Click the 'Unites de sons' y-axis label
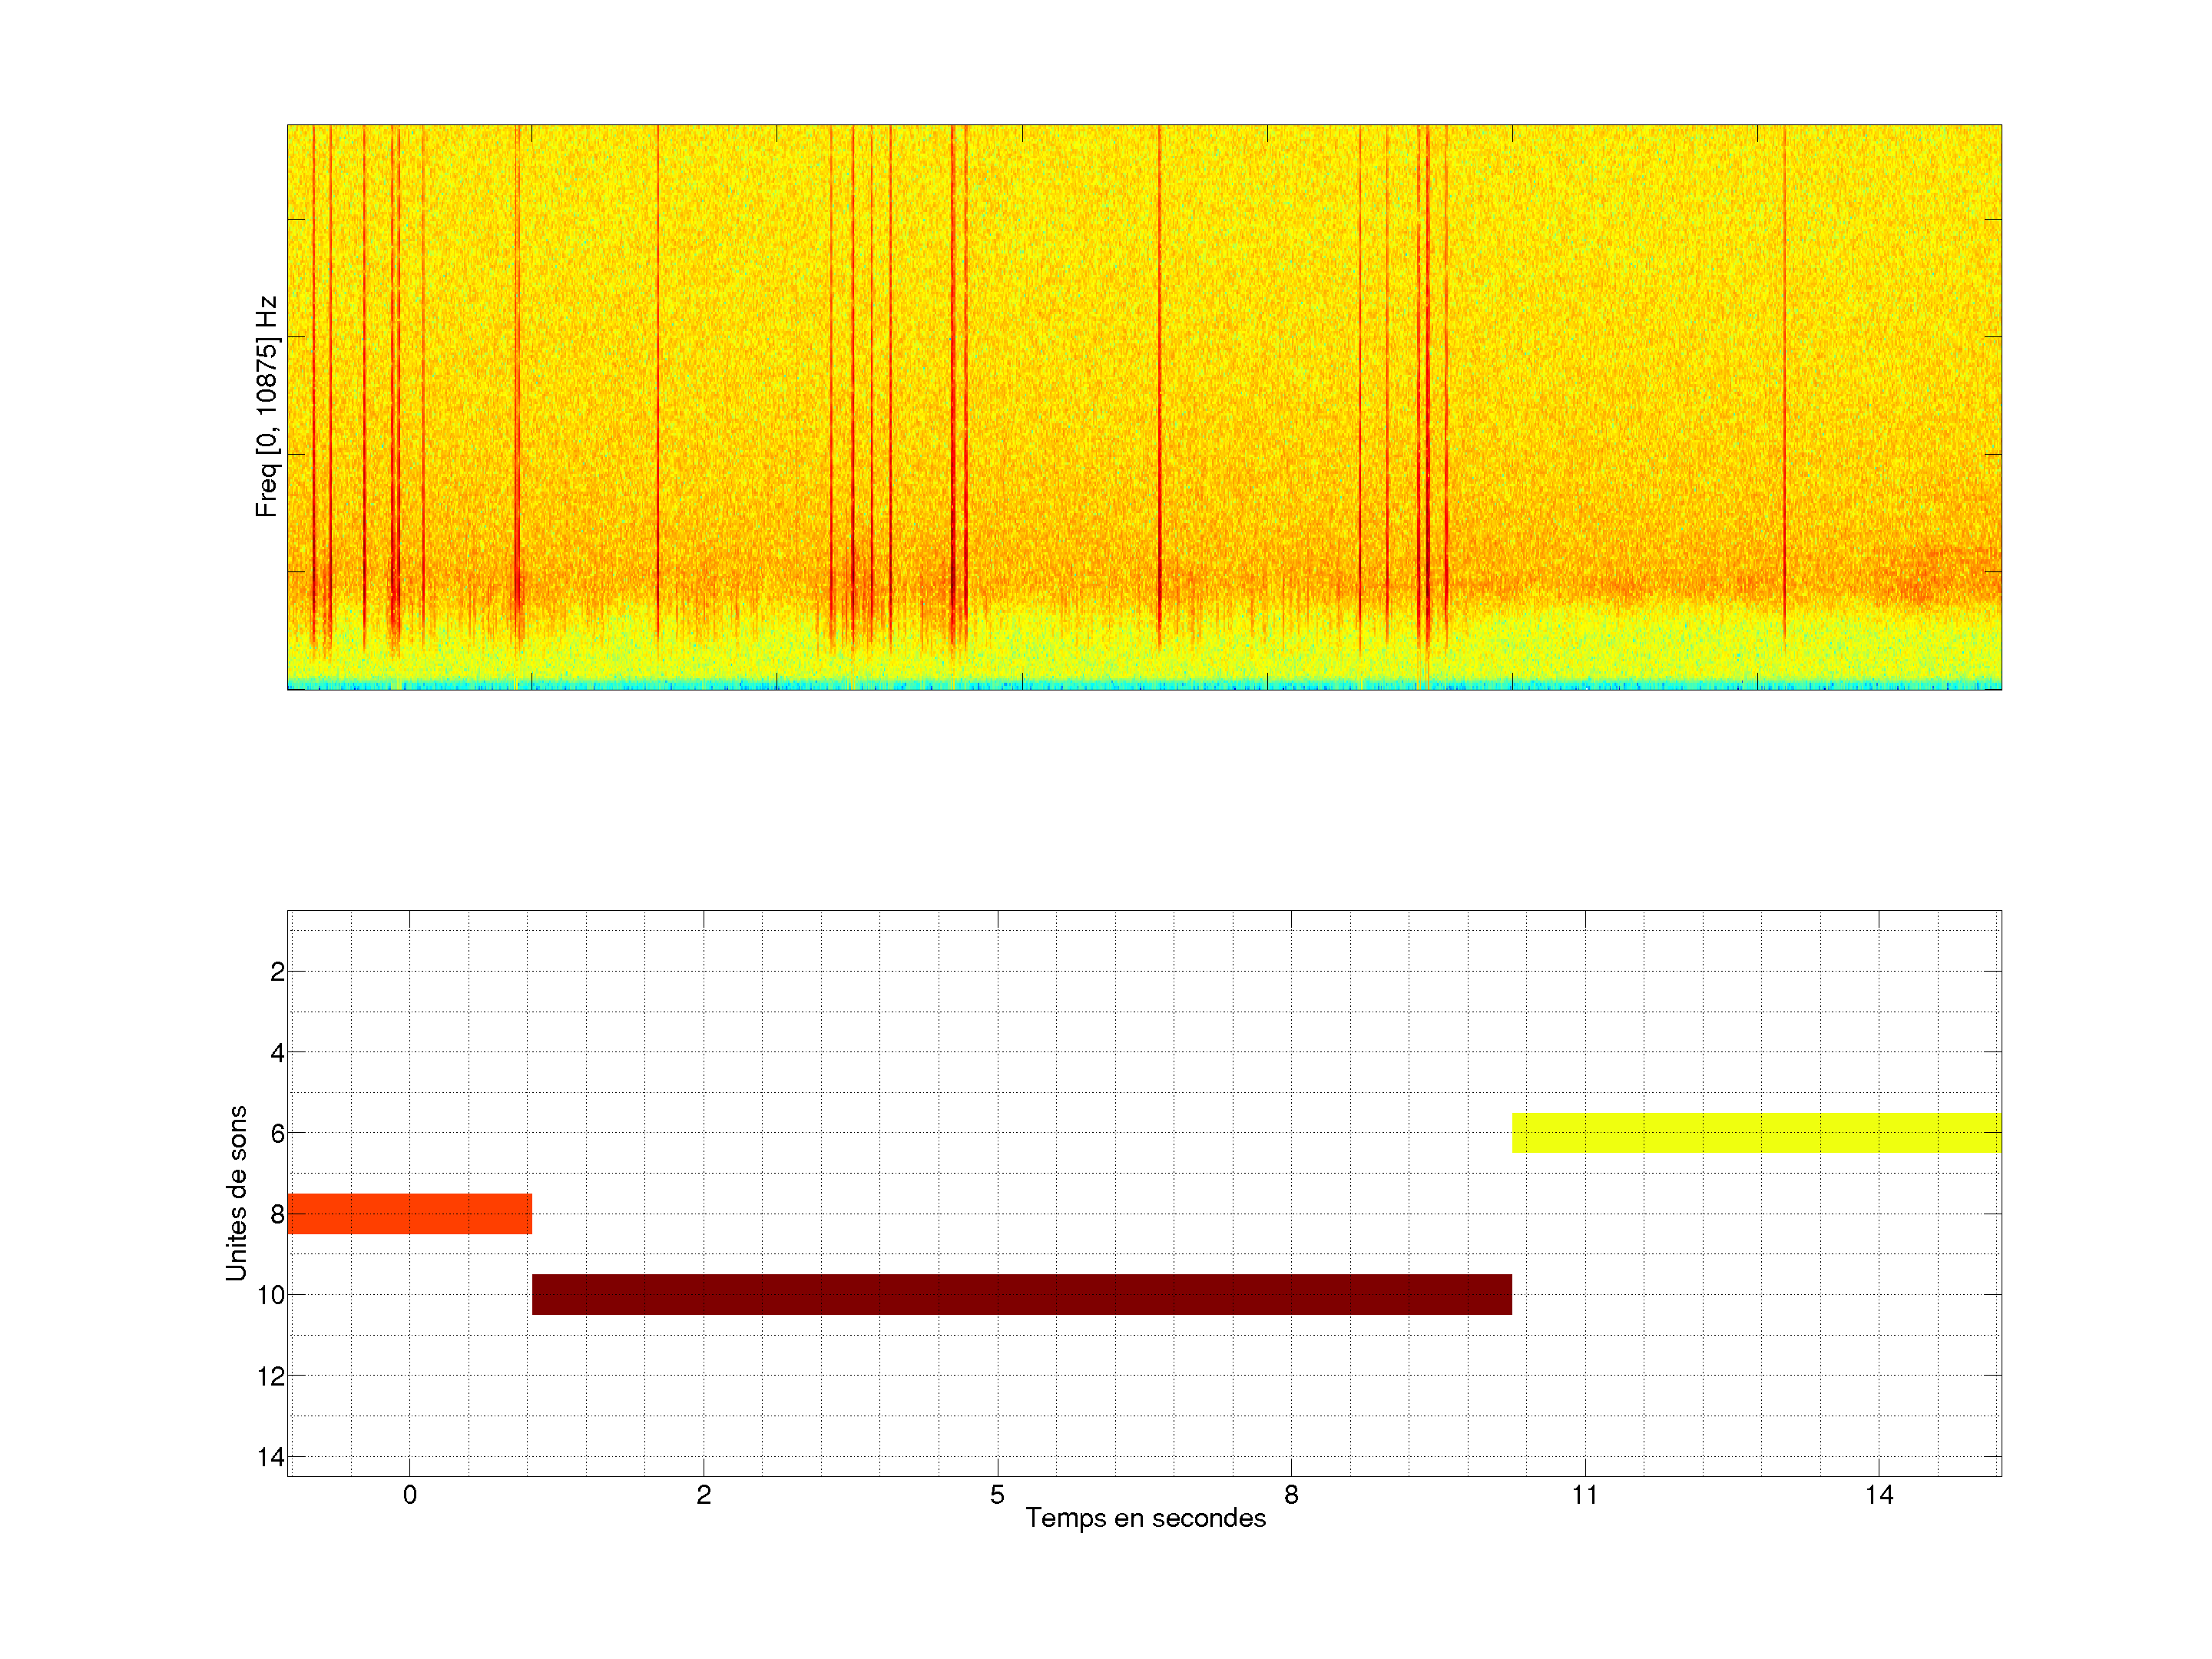2212x1659 pixels. pyautogui.click(x=236, y=1193)
